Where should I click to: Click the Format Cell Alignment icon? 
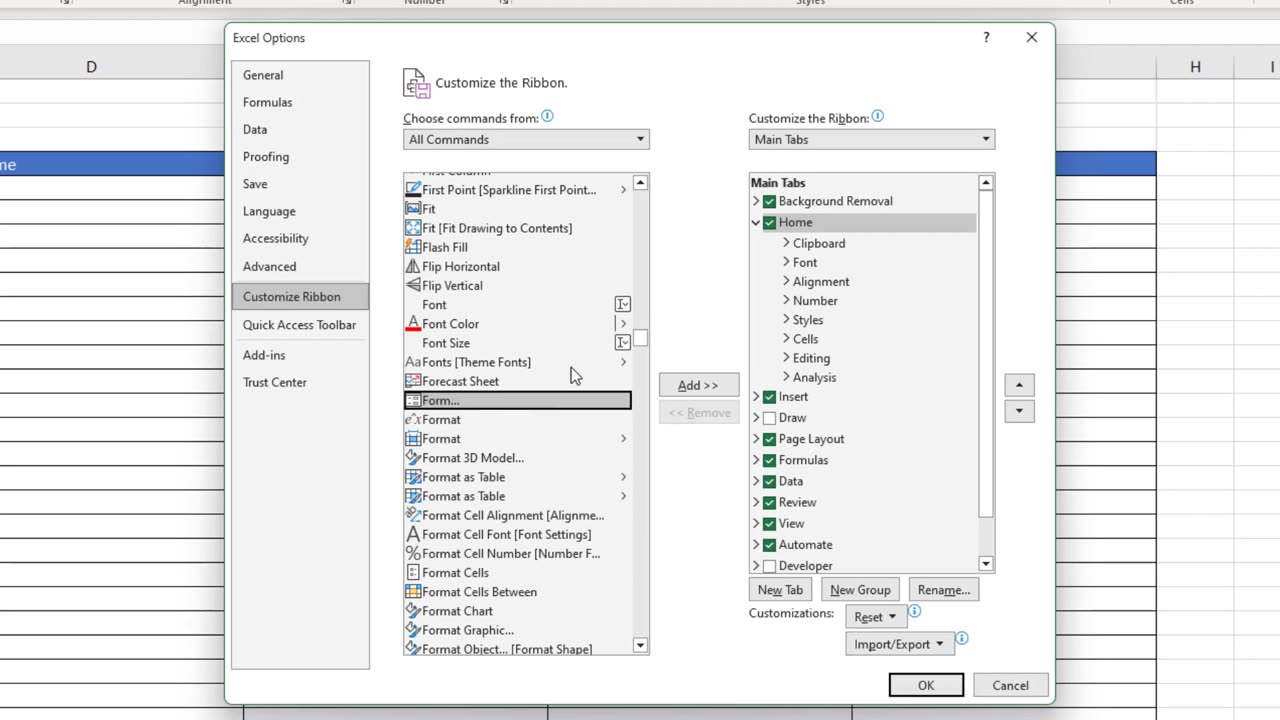[x=413, y=515]
